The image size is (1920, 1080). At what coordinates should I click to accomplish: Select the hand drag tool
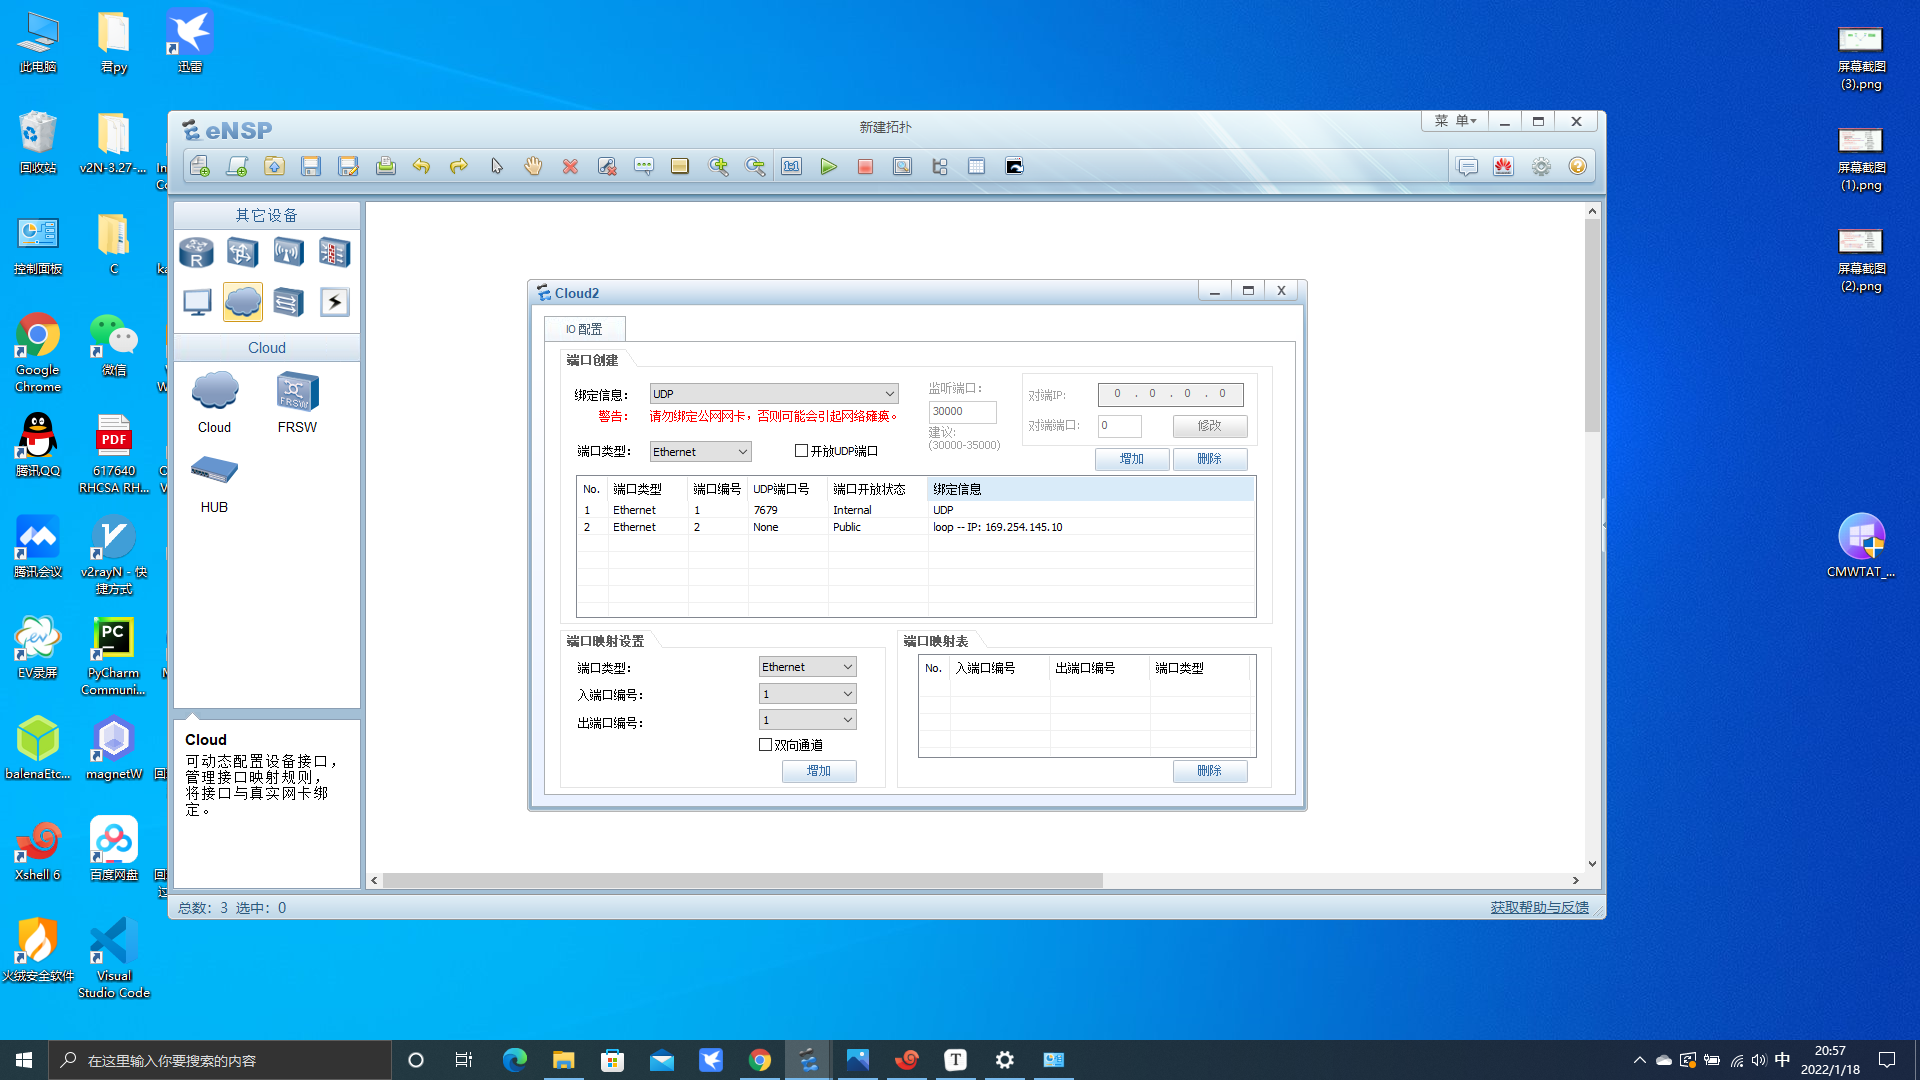click(533, 167)
